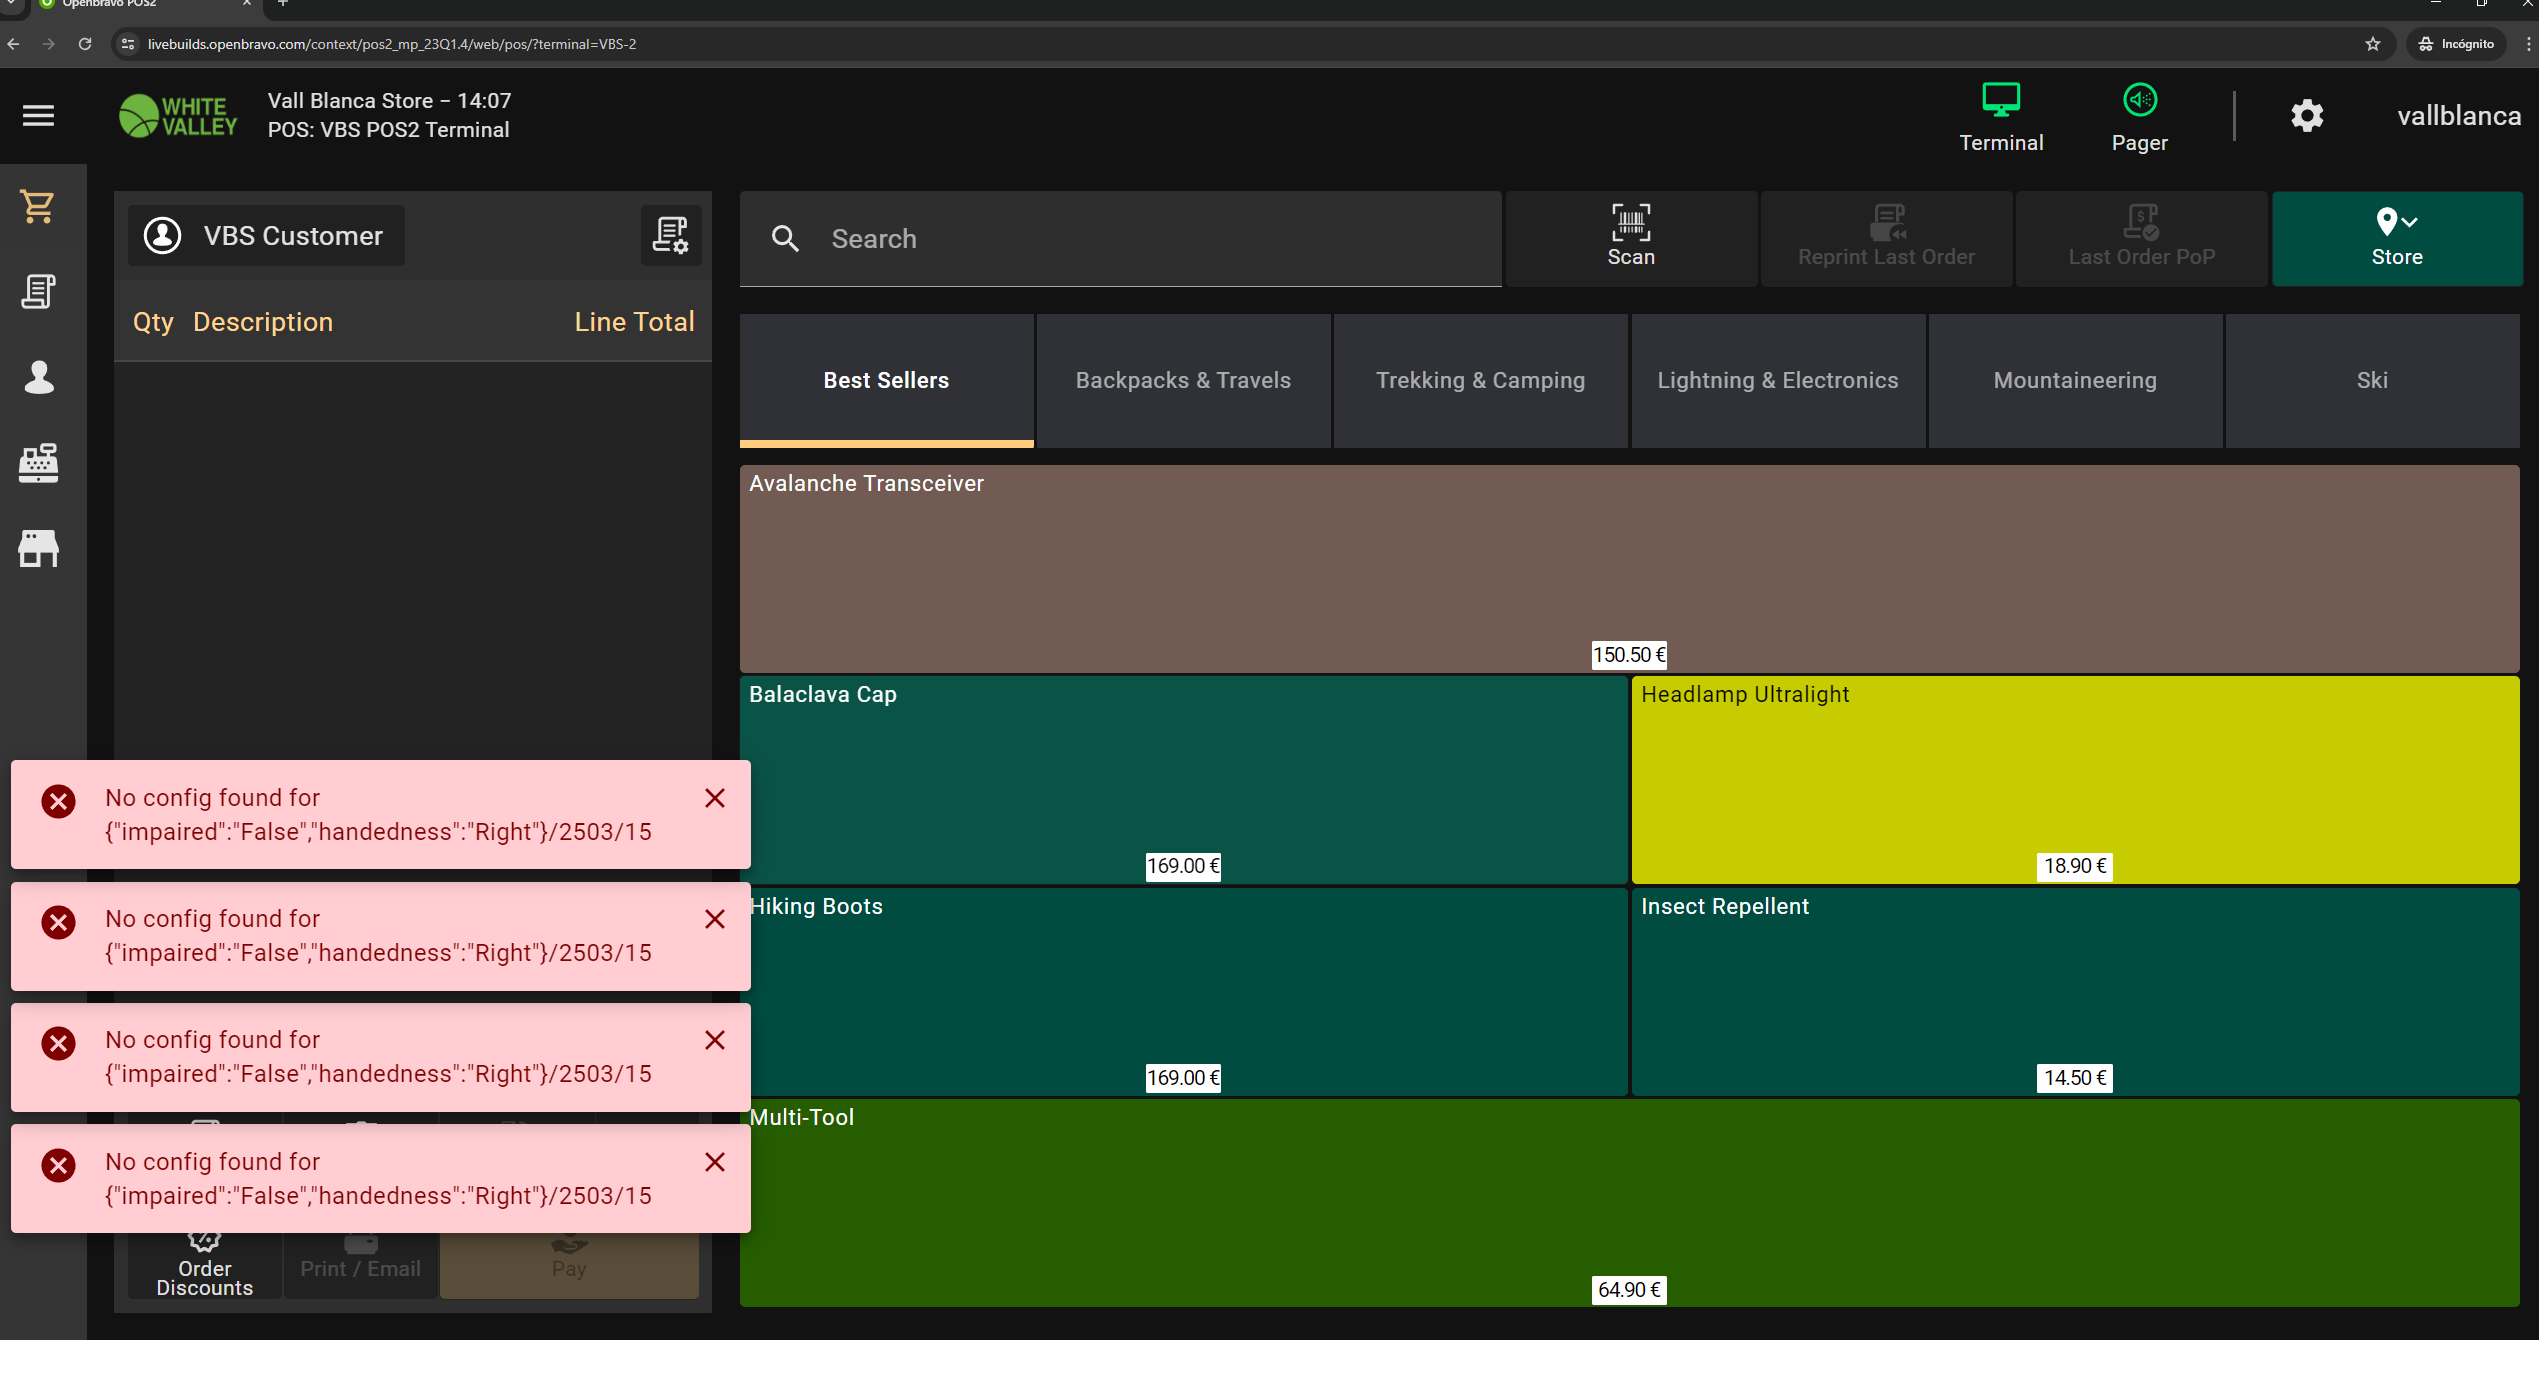Click the shopping cart sidebar icon
Image resolution: width=2539 pixels, height=1375 pixels.
pyautogui.click(x=38, y=207)
